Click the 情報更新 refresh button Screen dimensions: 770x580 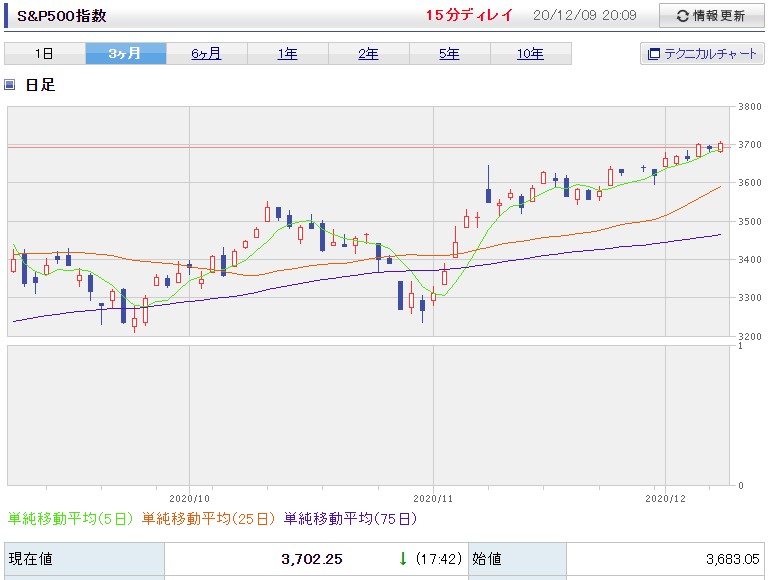711,16
